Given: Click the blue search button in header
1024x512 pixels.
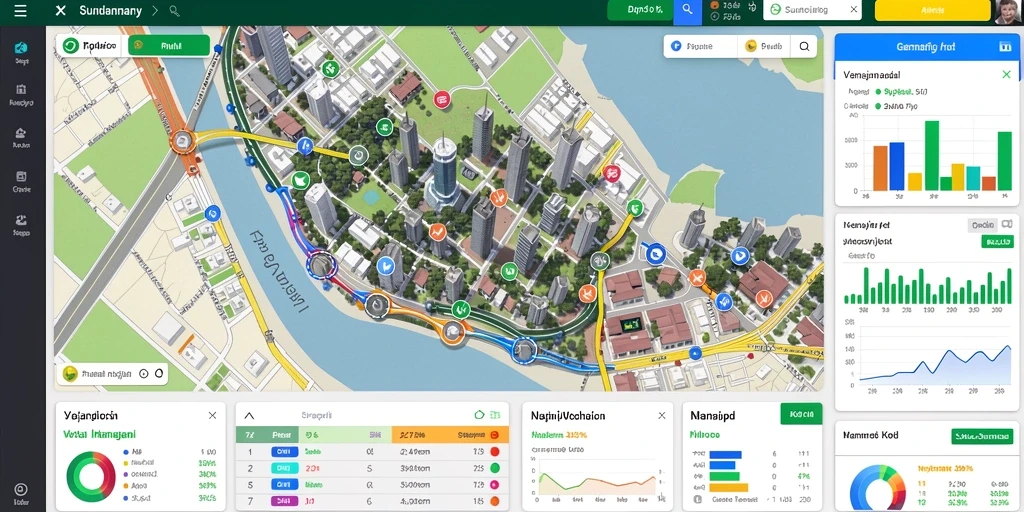Looking at the screenshot, I should tap(687, 10).
